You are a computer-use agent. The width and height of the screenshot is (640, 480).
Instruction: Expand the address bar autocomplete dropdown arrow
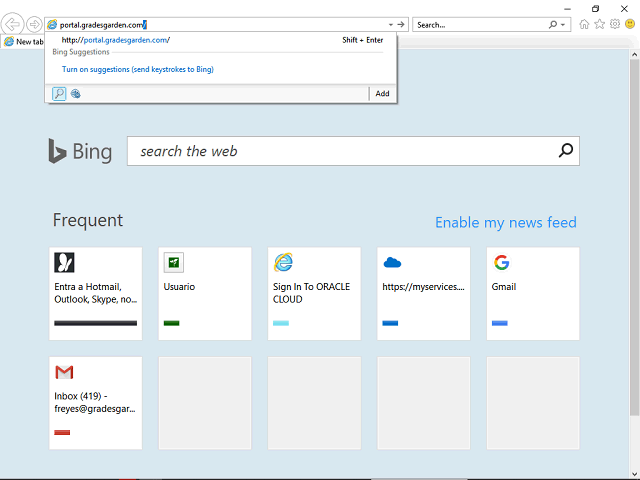pos(391,25)
